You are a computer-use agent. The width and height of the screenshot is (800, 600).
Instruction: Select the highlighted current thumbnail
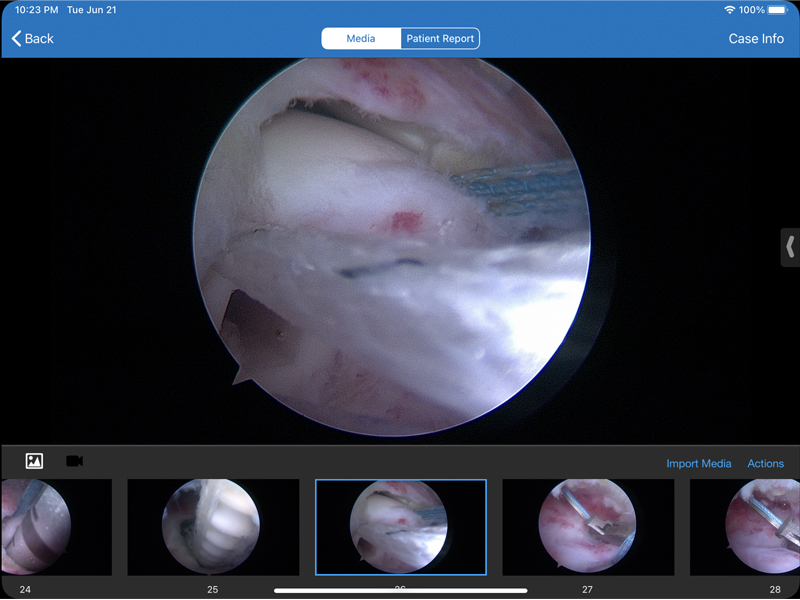[x=401, y=527]
